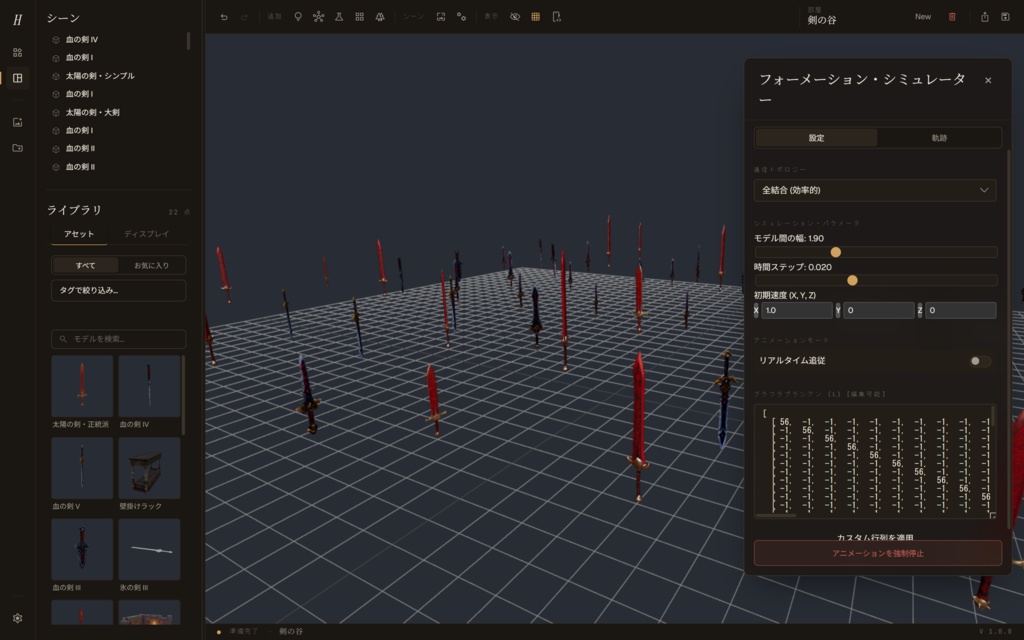
Task: Click the four-squares grid add icon
Action: pos(359,17)
